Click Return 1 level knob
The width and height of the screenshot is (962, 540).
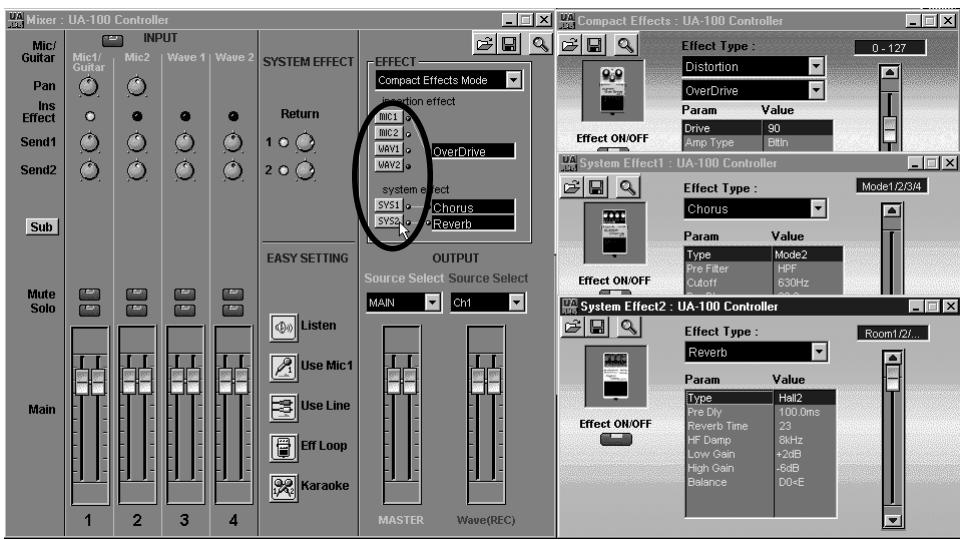pyautogui.click(x=305, y=142)
